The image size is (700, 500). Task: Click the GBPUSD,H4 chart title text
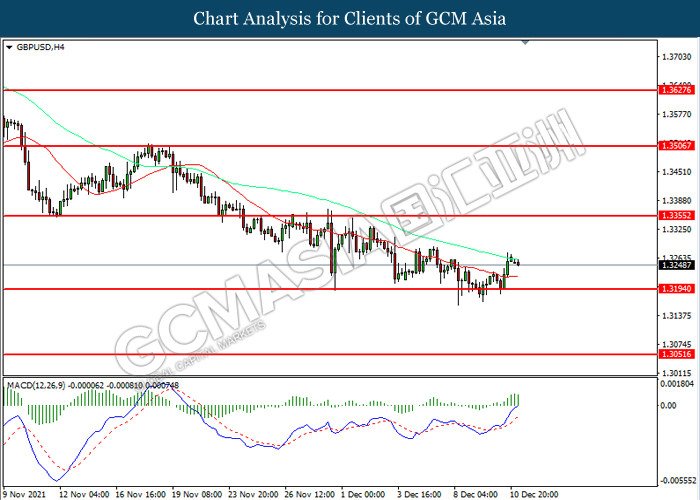(x=40, y=47)
